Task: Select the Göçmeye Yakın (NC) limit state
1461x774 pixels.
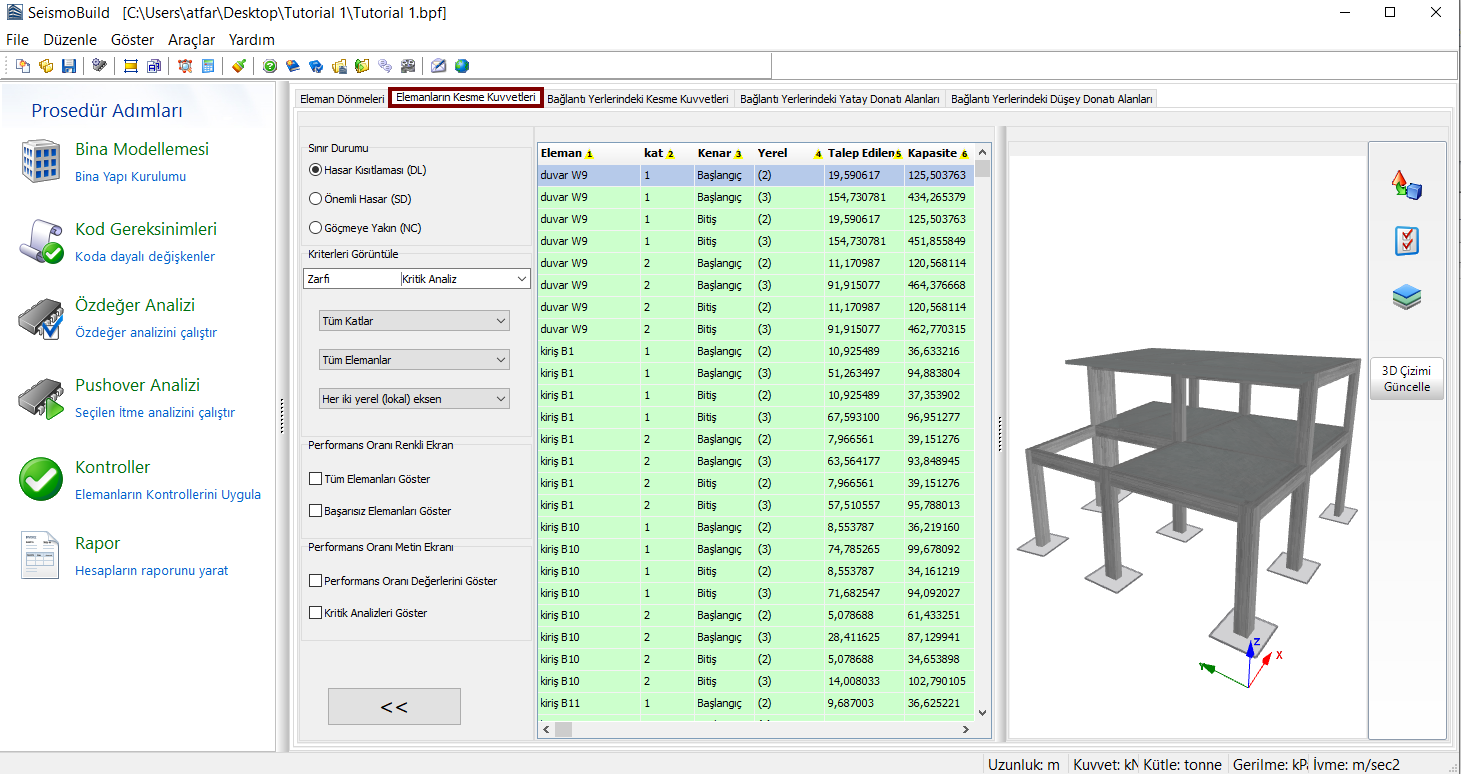Action: (316, 228)
